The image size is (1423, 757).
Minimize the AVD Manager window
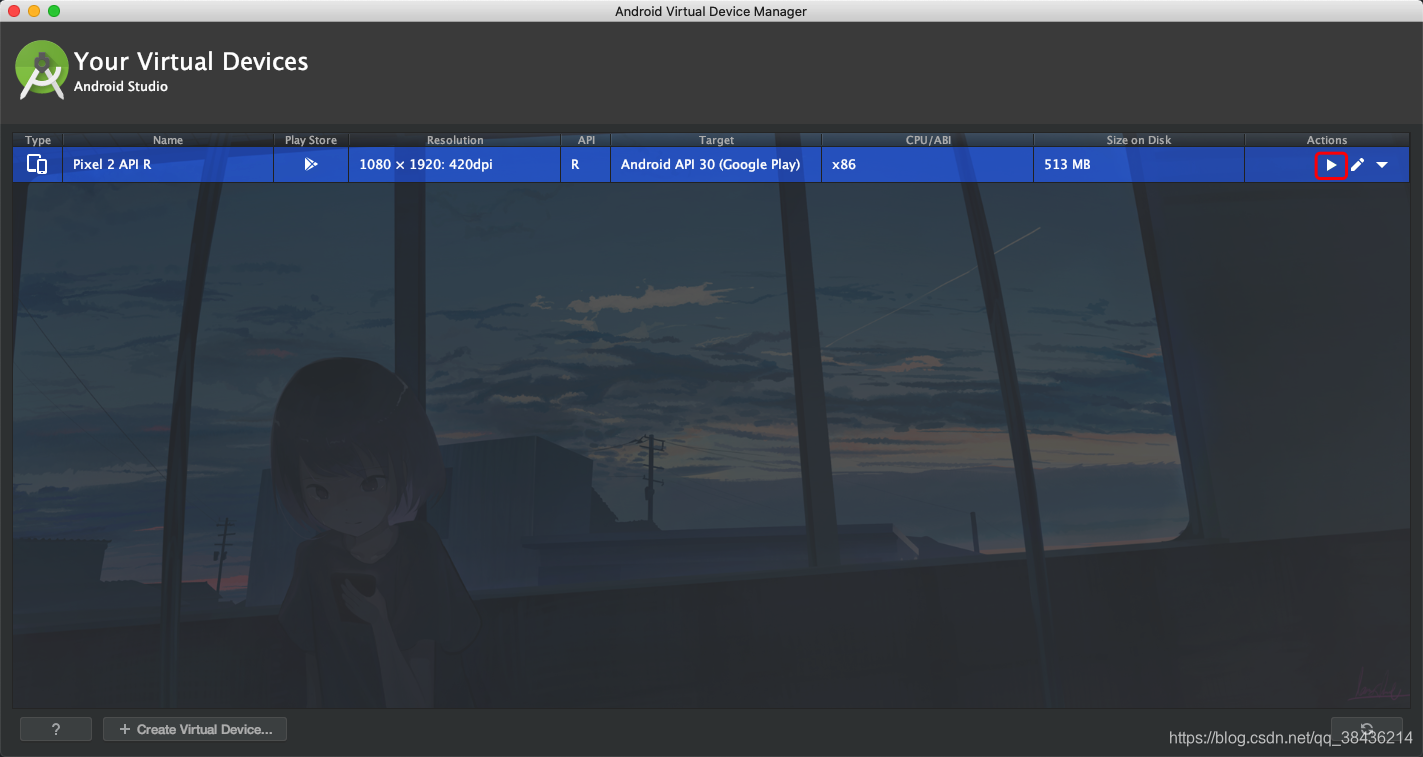[34, 11]
